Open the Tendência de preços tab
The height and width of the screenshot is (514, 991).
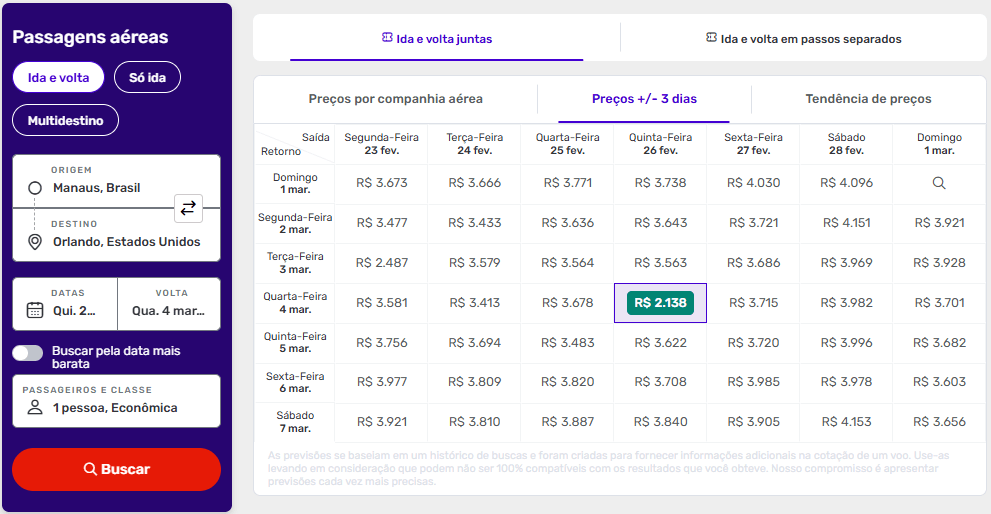pyautogui.click(x=868, y=99)
